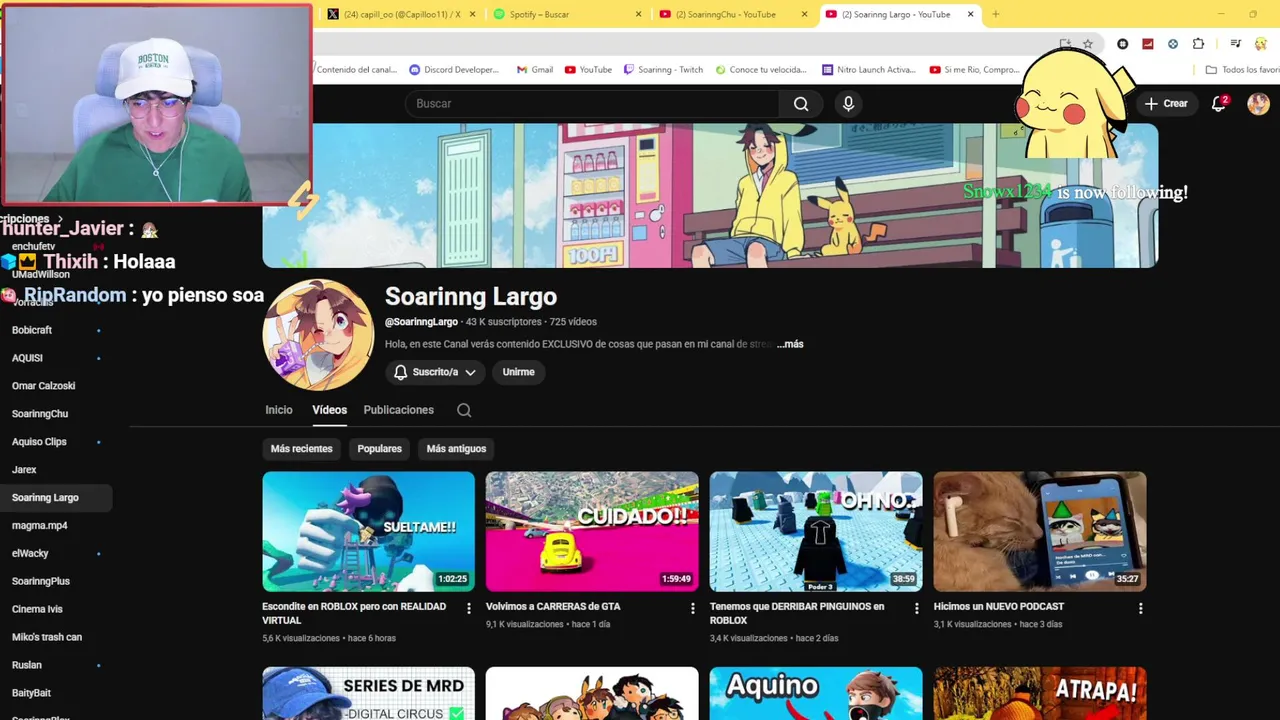Open options menu for Escondite en ROBLOX video
The width and height of the screenshot is (1280, 720).
[469, 608]
